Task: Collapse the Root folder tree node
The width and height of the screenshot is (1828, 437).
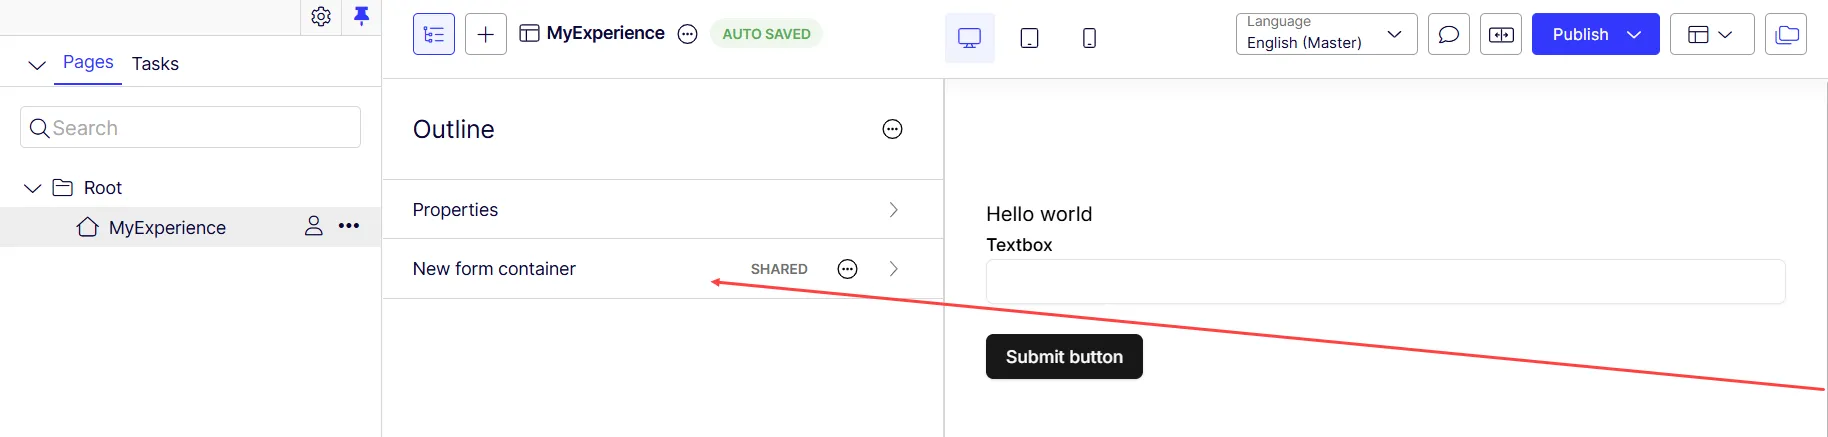Action: tap(32, 188)
